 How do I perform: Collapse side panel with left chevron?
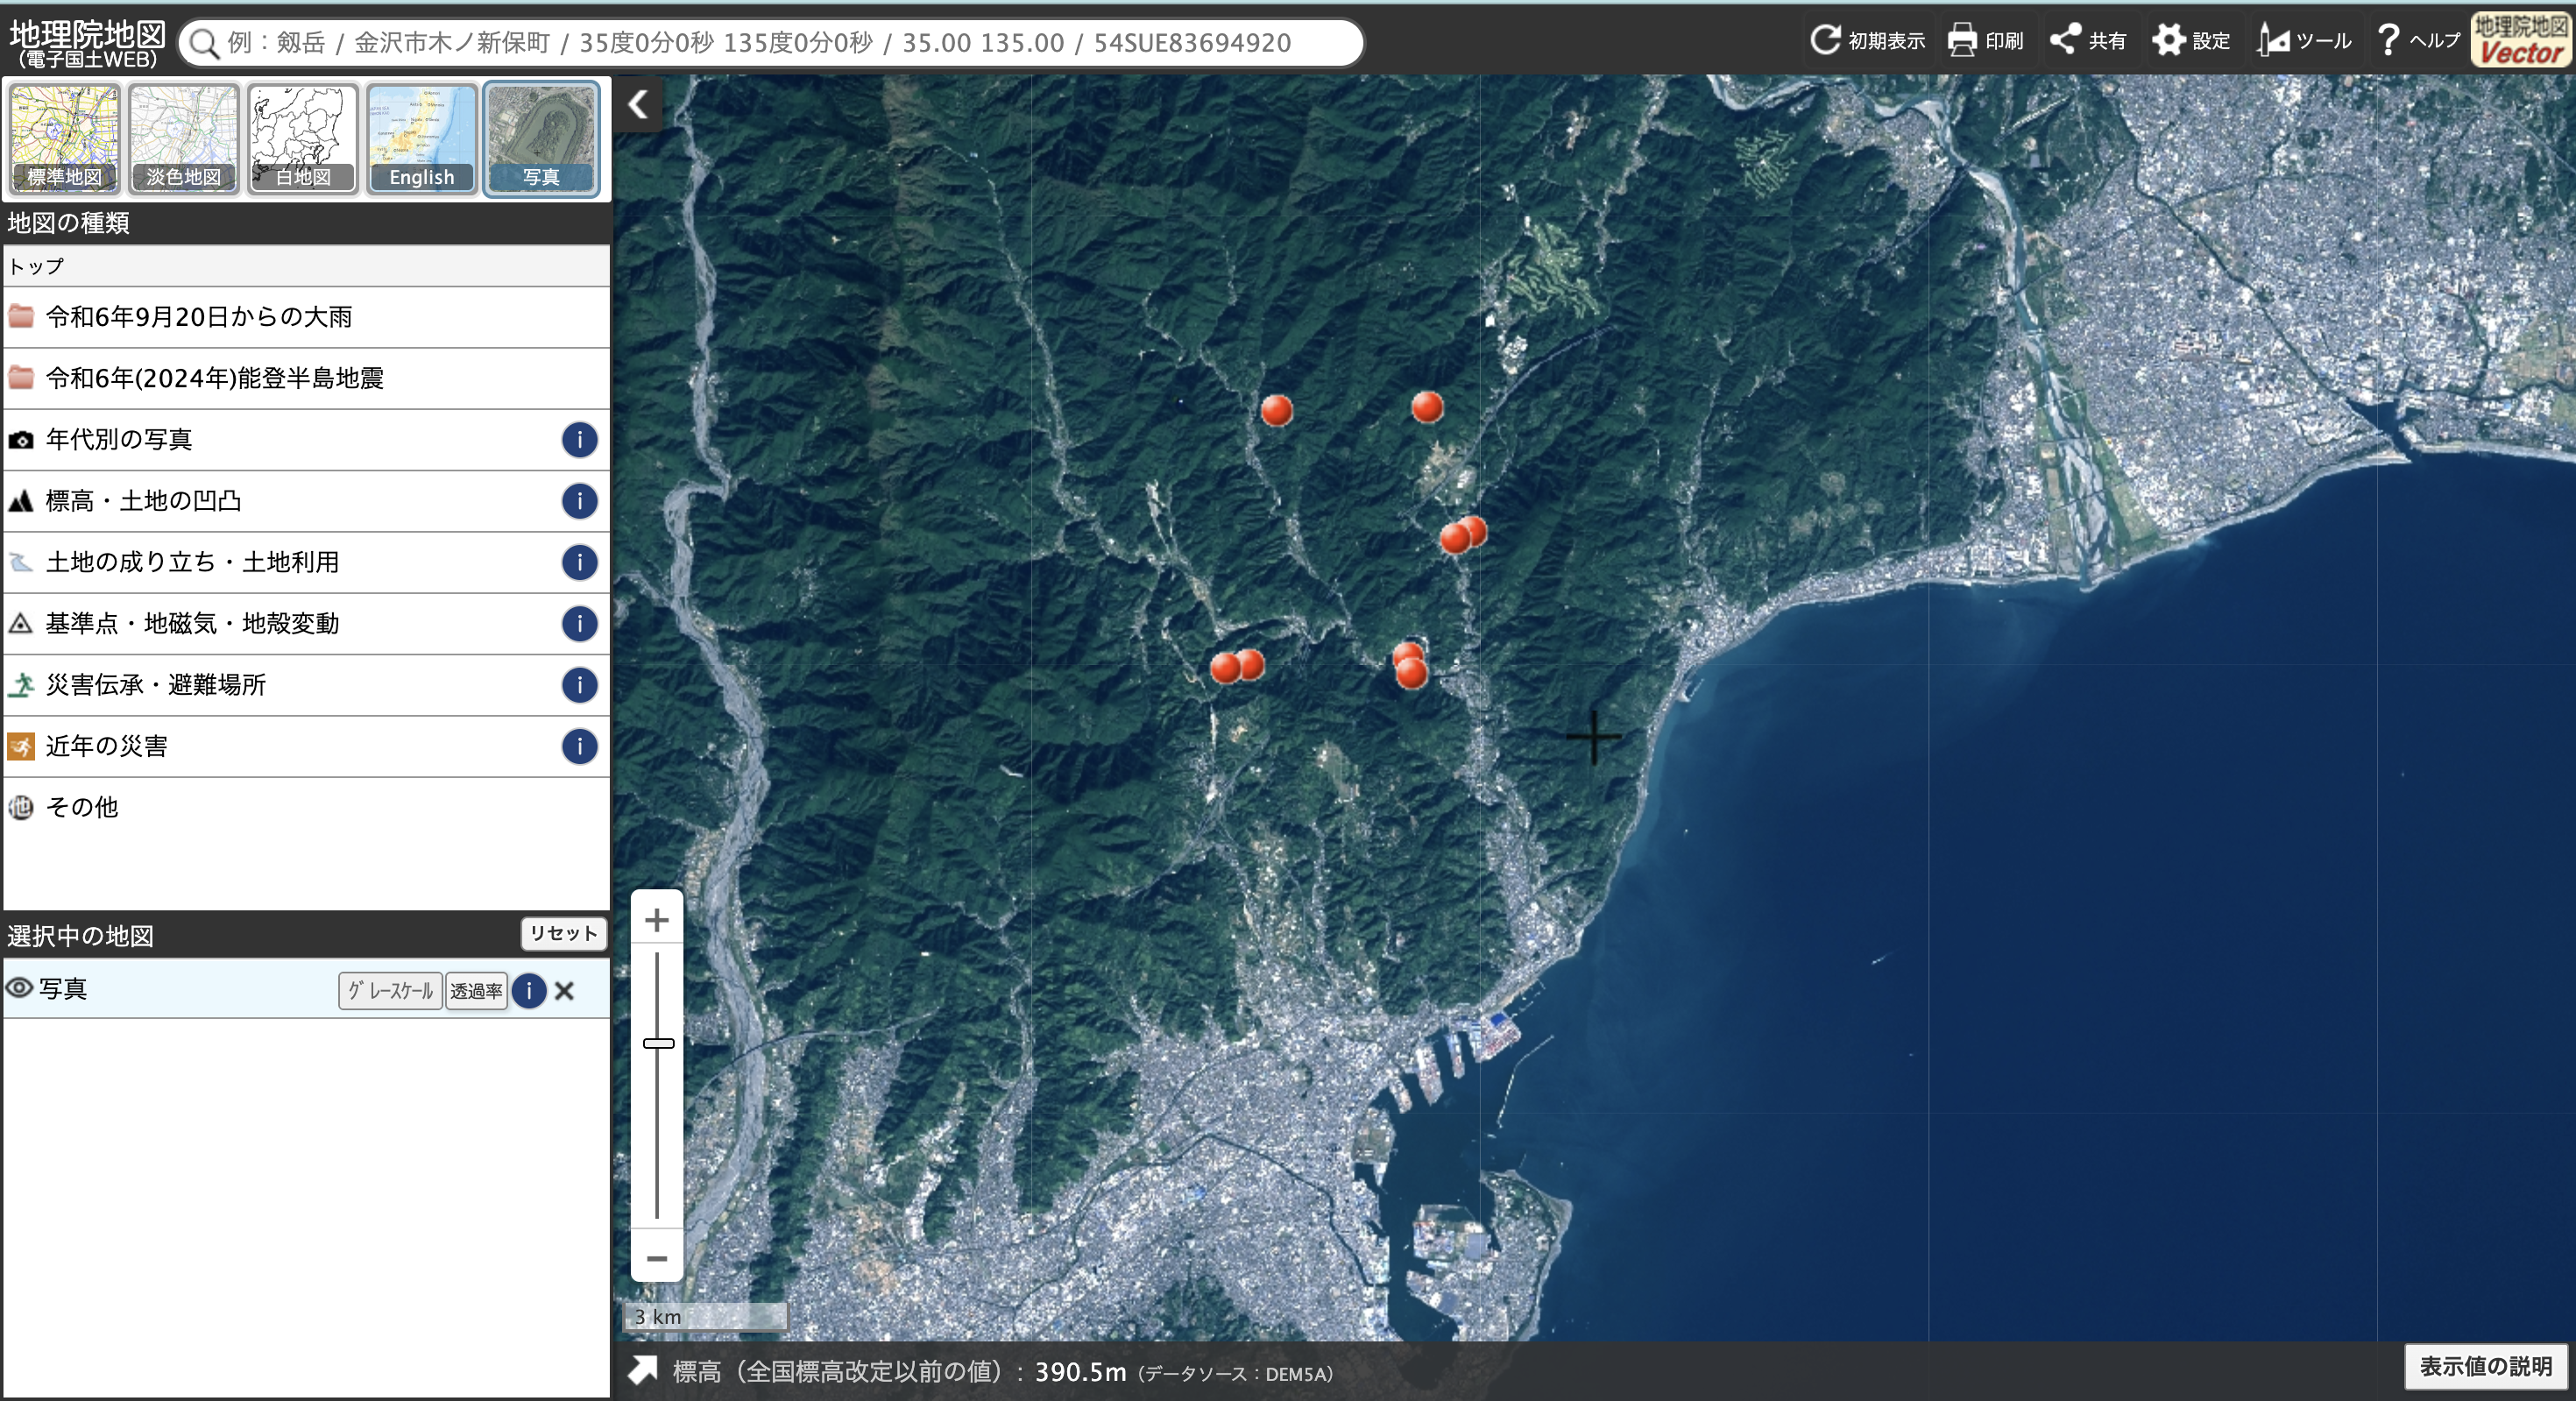(x=639, y=104)
